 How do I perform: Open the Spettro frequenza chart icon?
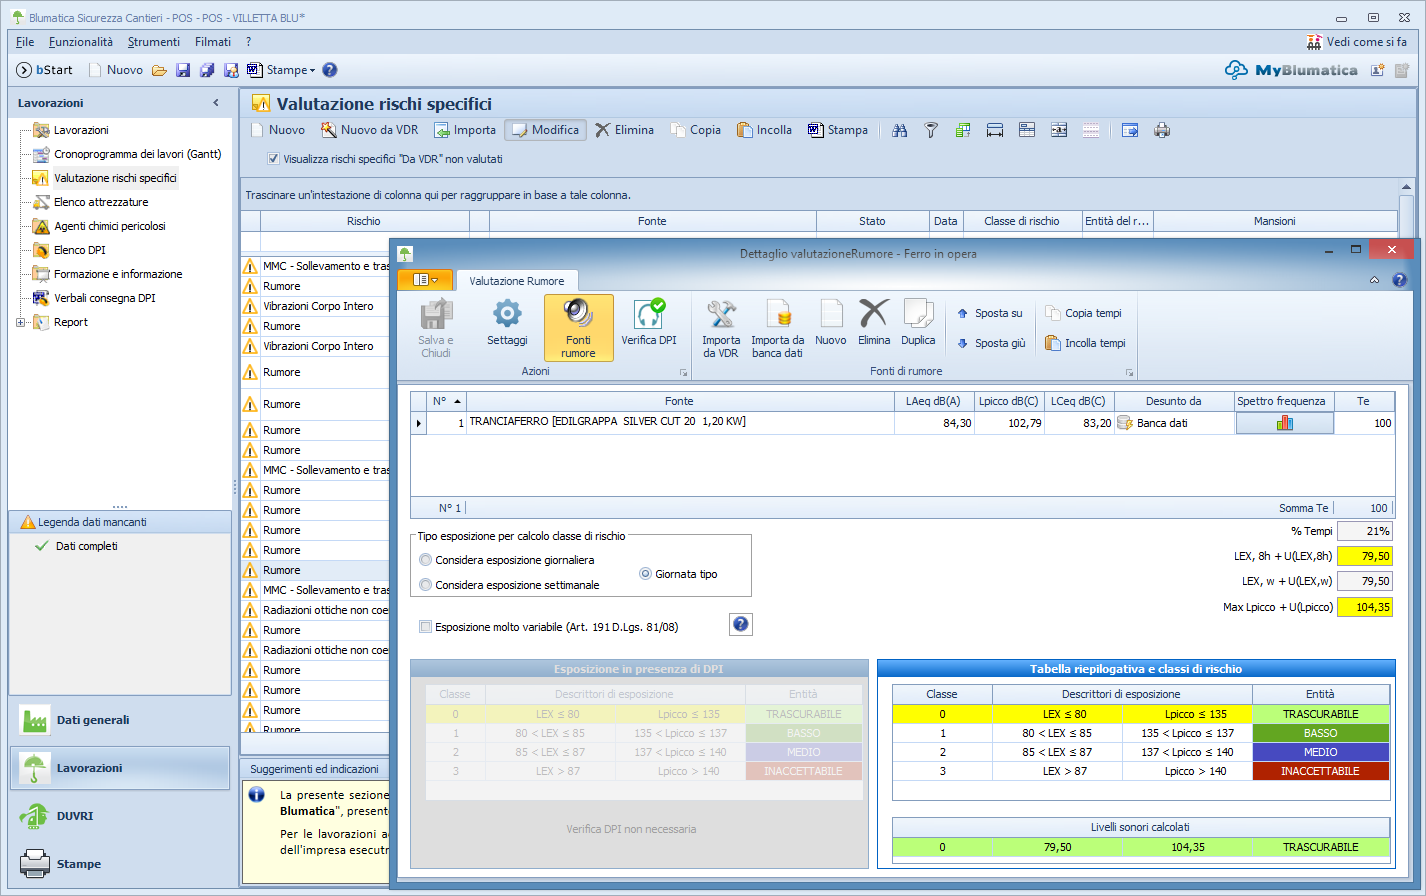[x=1284, y=423]
